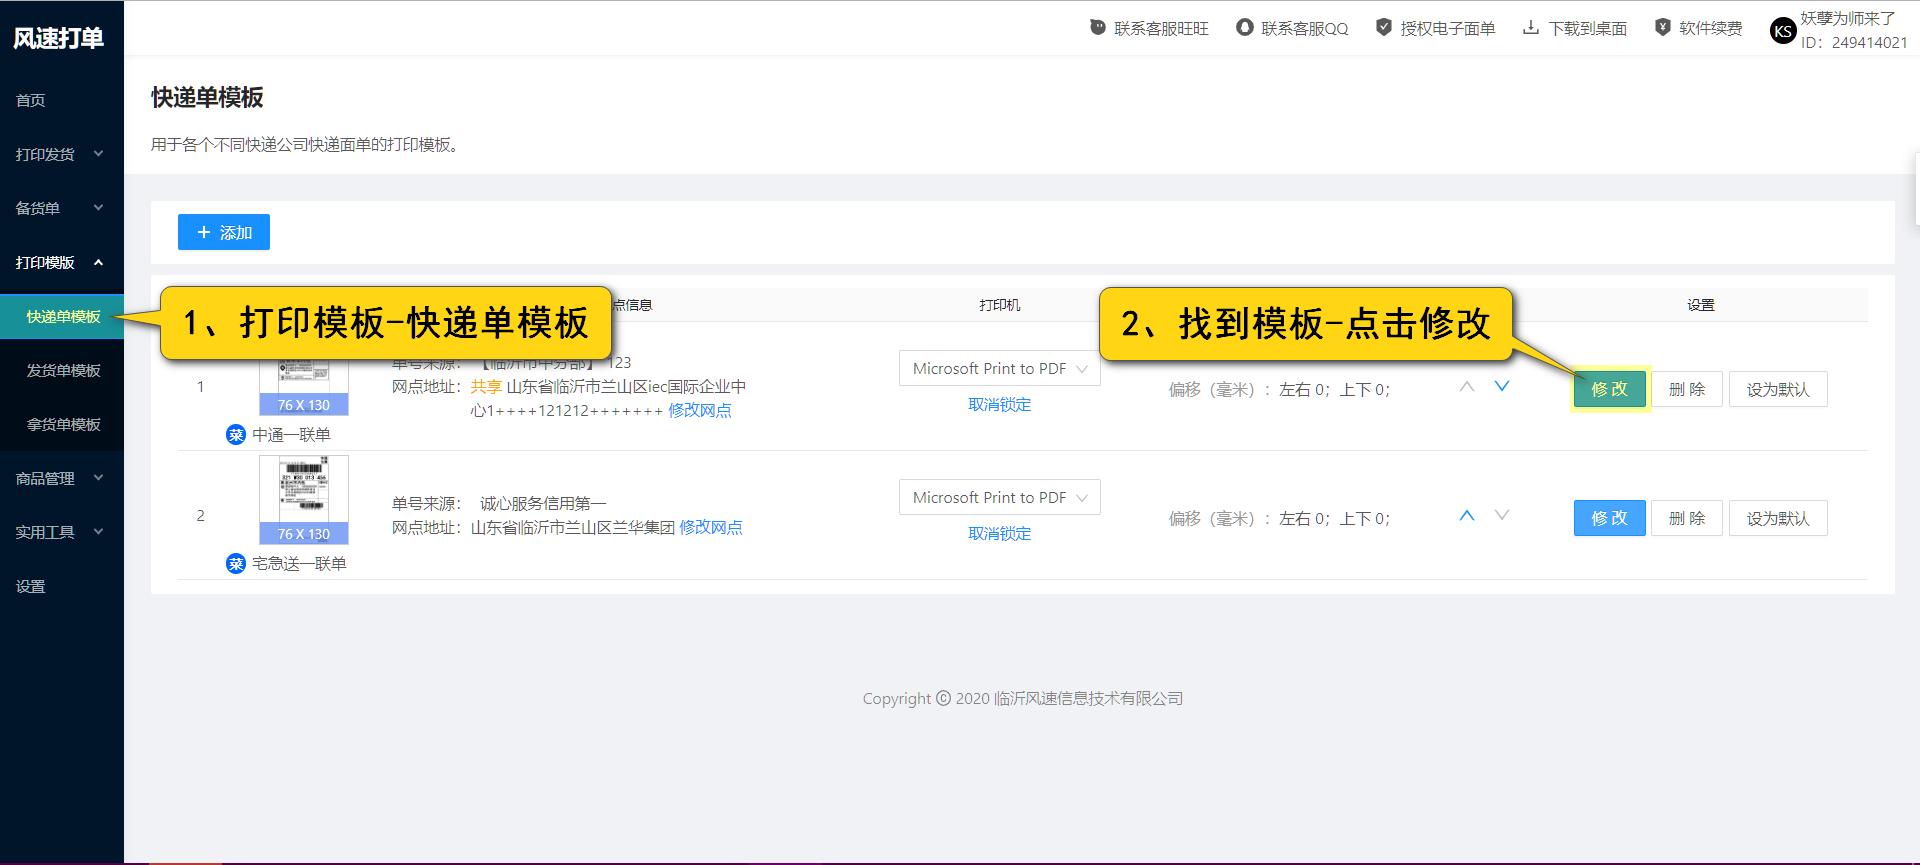Collapse the 打印模版 menu
The height and width of the screenshot is (865, 1920).
(x=62, y=262)
